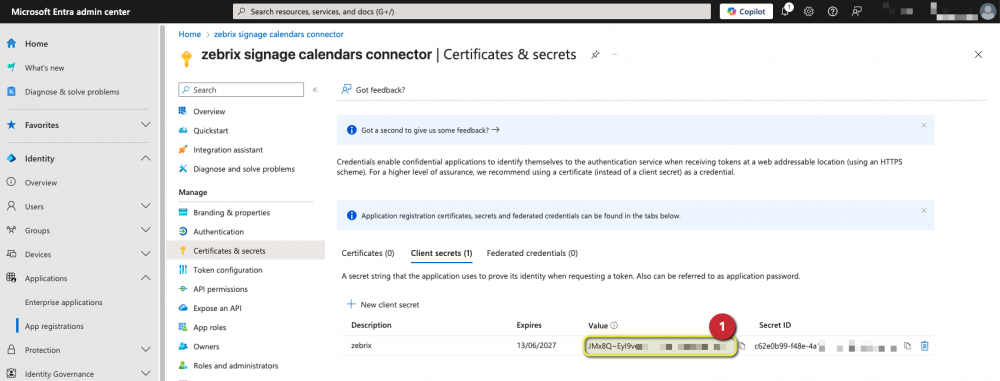The height and width of the screenshot is (381, 1000).
Task: Click Got feedback? button
Action: 374,90
